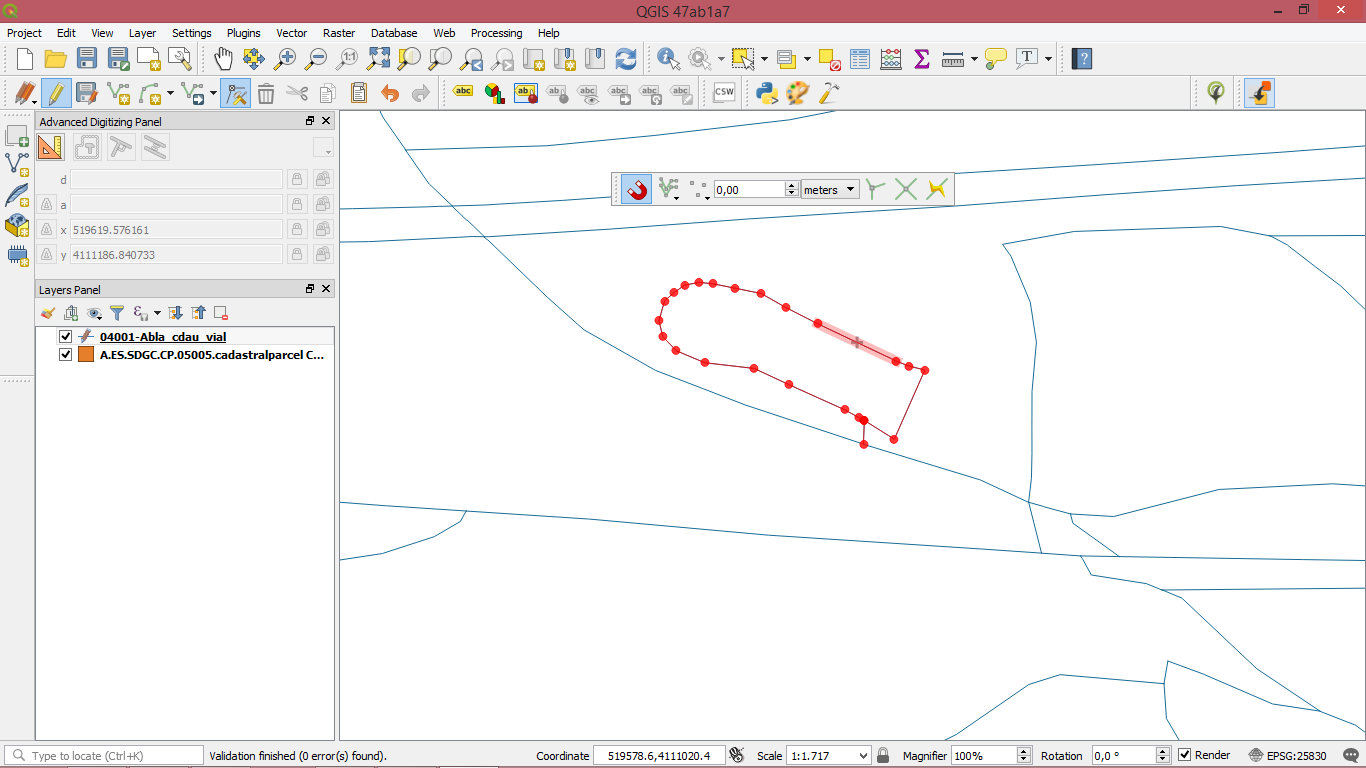Select the Pan Map hand tool
Viewport: 1366px width, 768px height.
point(223,59)
